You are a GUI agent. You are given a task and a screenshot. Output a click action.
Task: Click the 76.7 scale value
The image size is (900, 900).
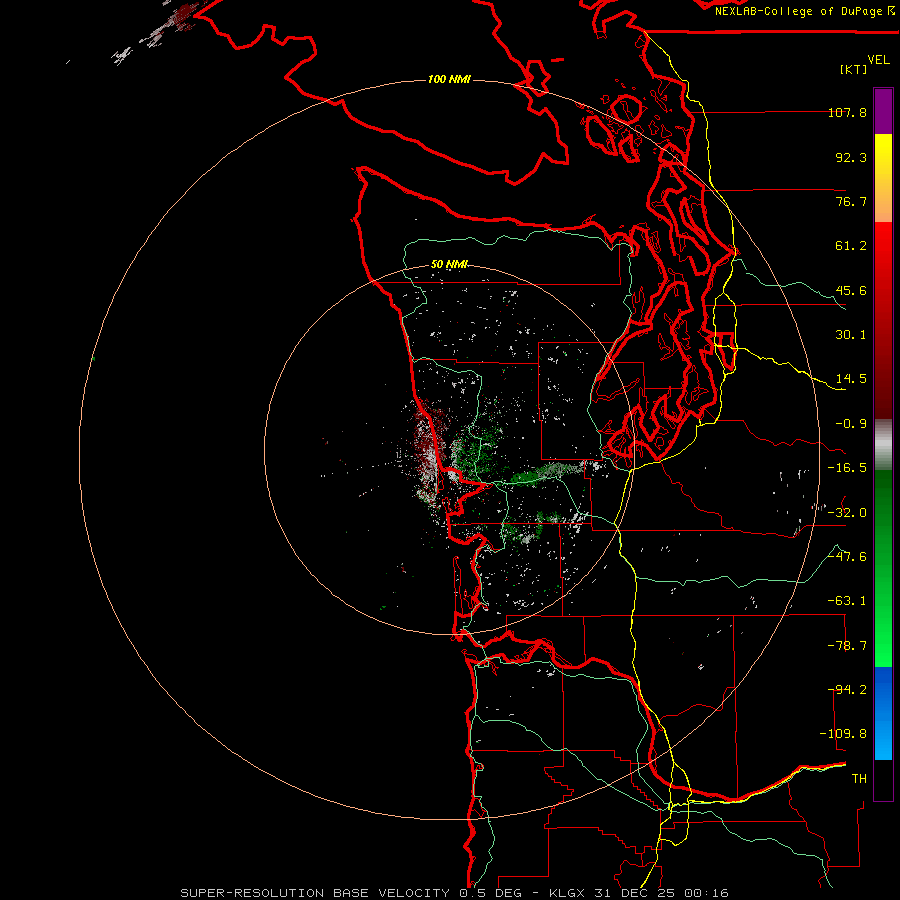(x=851, y=201)
